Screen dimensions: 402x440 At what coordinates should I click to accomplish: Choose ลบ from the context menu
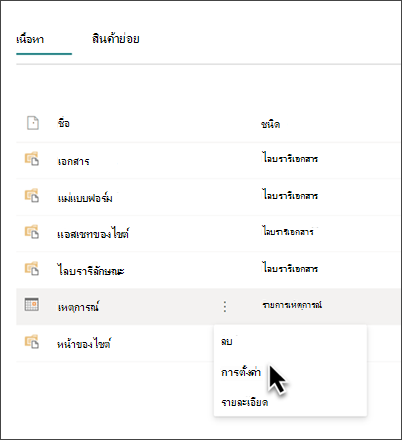tap(227, 341)
